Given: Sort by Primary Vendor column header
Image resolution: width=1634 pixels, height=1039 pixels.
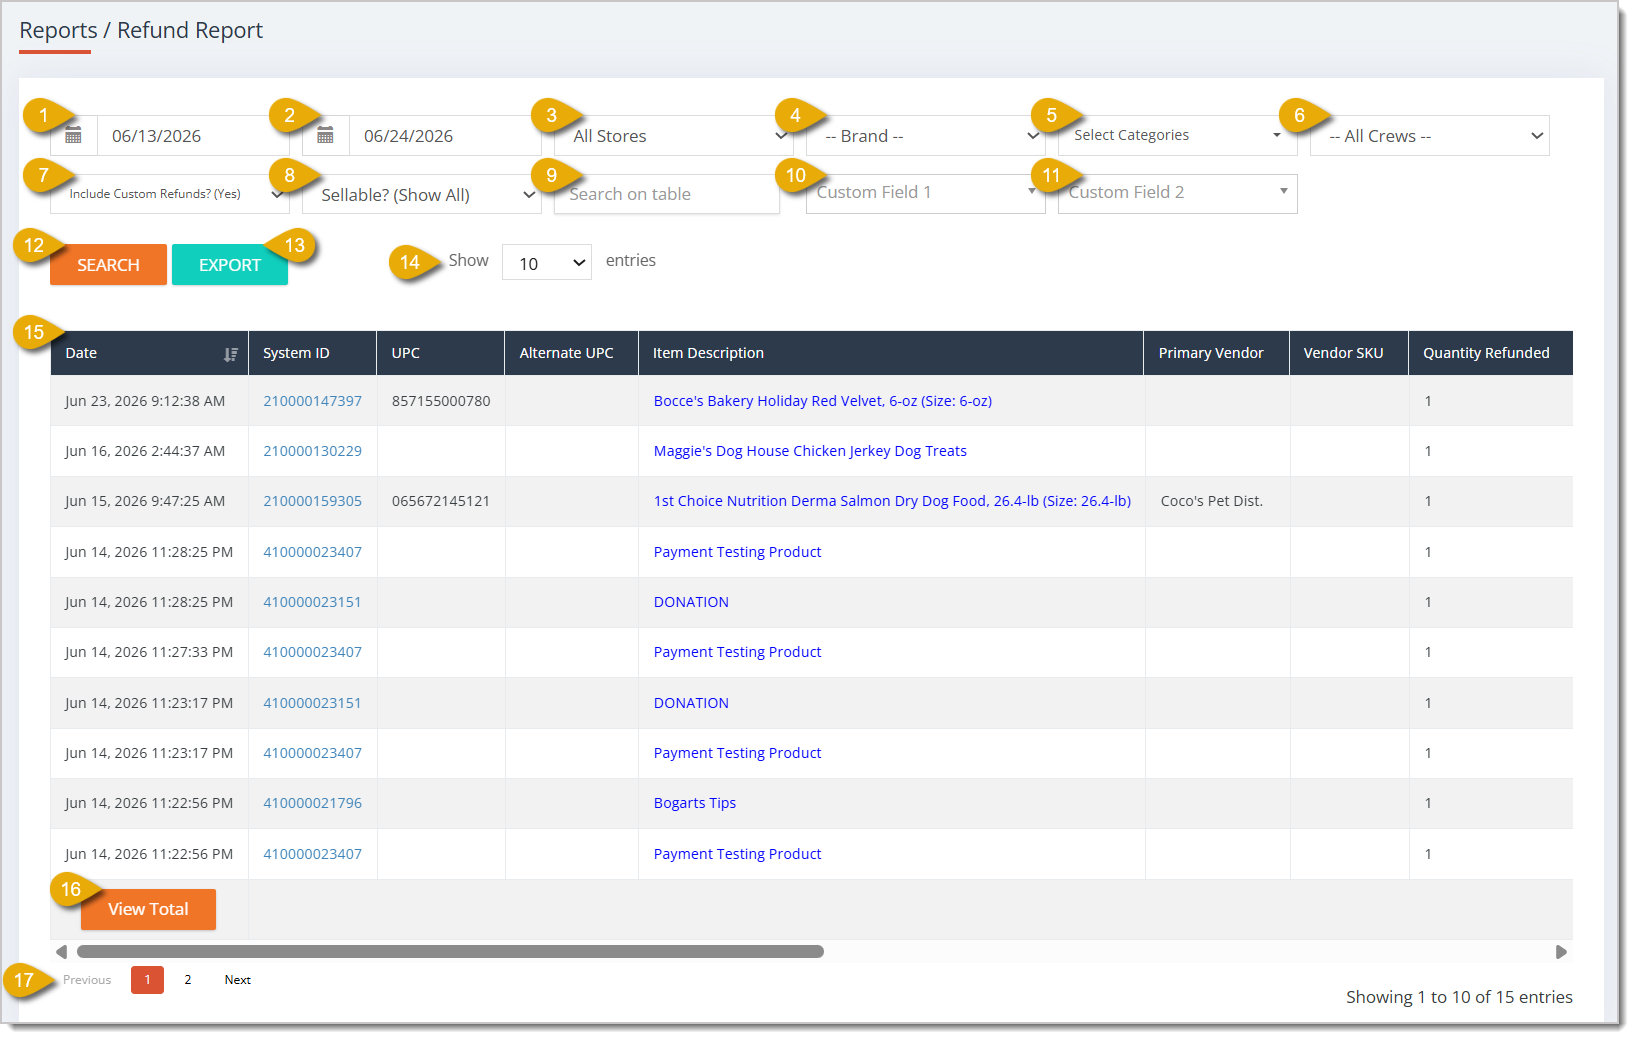Looking at the screenshot, I should tap(1217, 353).
